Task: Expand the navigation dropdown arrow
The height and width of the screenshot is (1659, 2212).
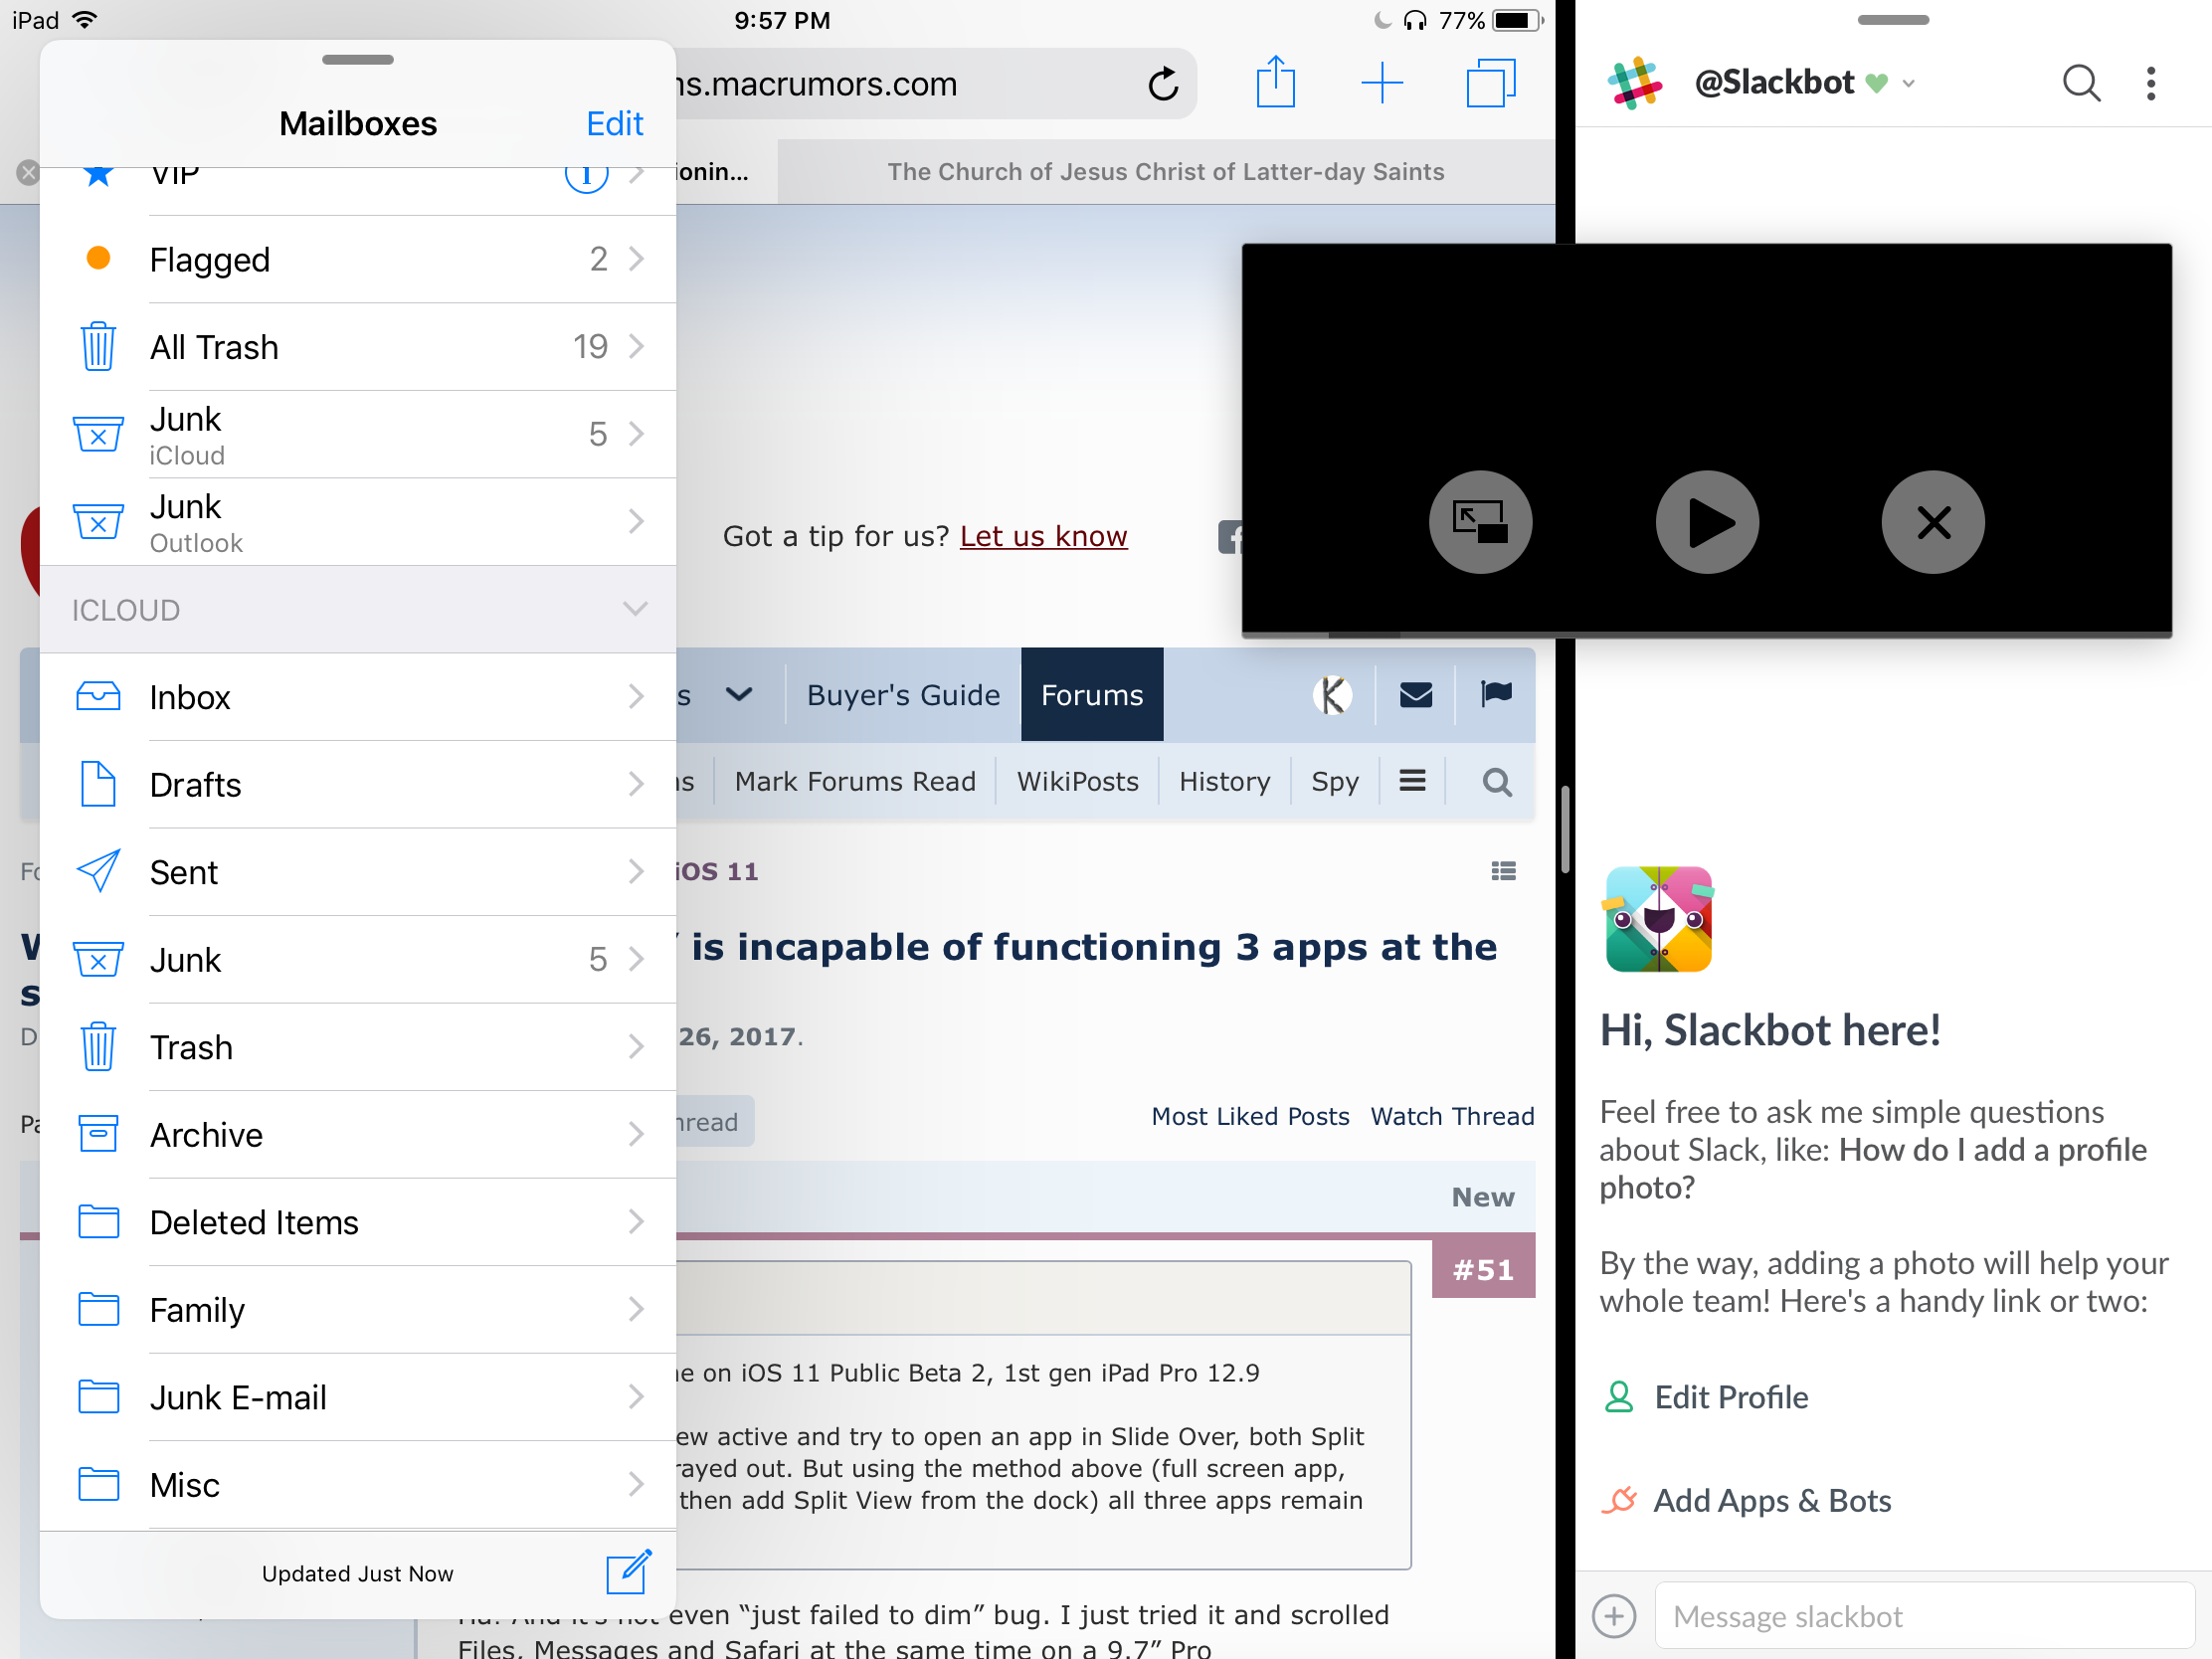Action: pos(739,694)
